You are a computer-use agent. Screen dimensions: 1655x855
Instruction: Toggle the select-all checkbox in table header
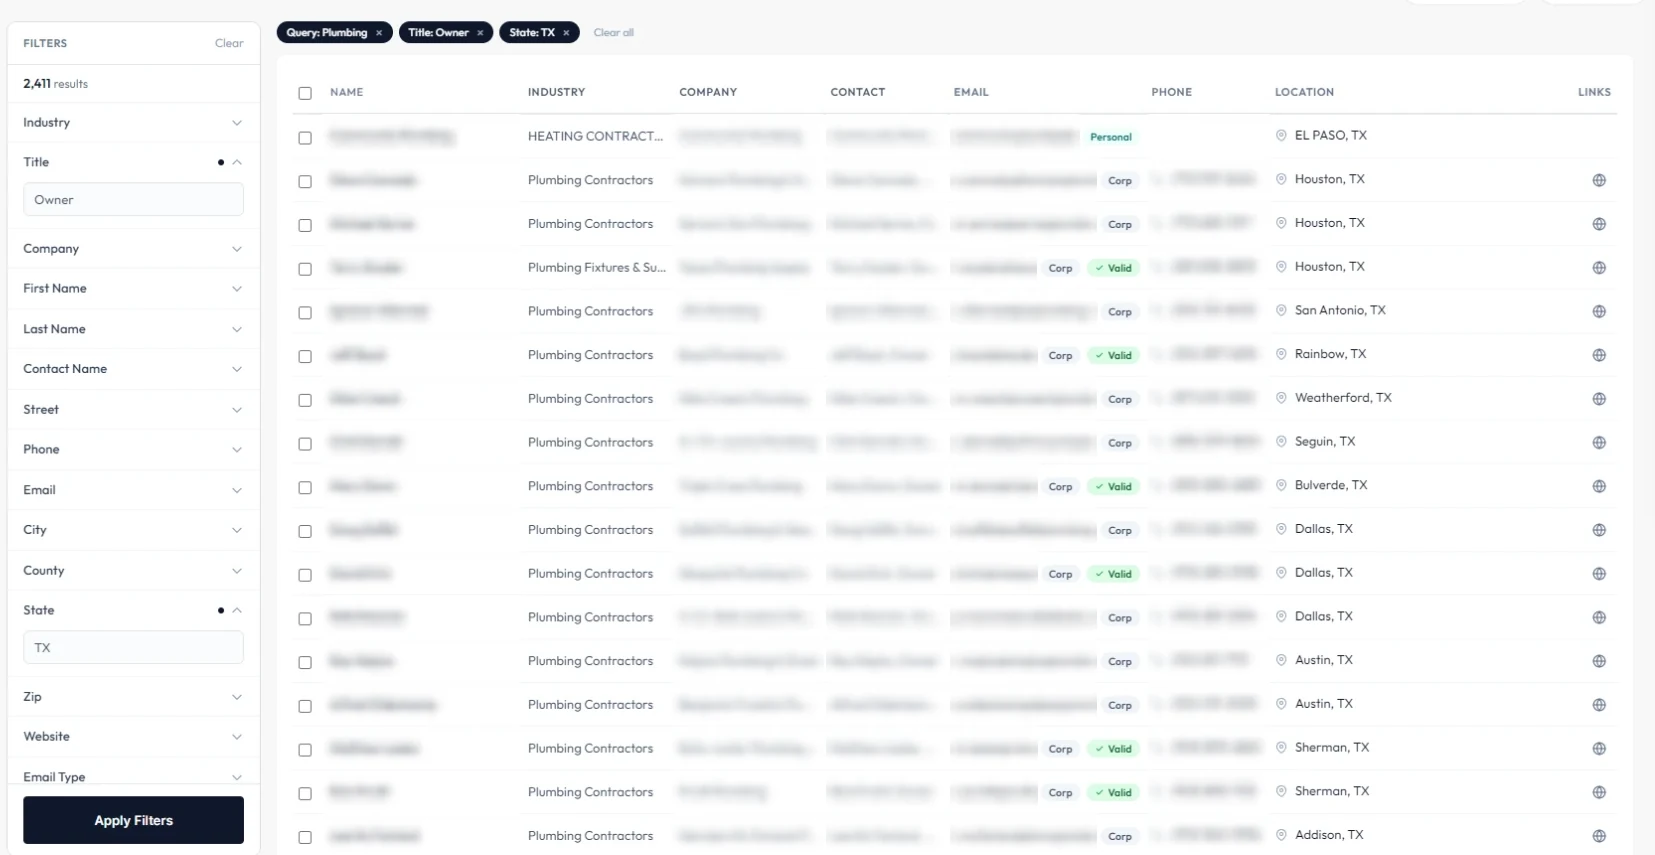click(305, 93)
